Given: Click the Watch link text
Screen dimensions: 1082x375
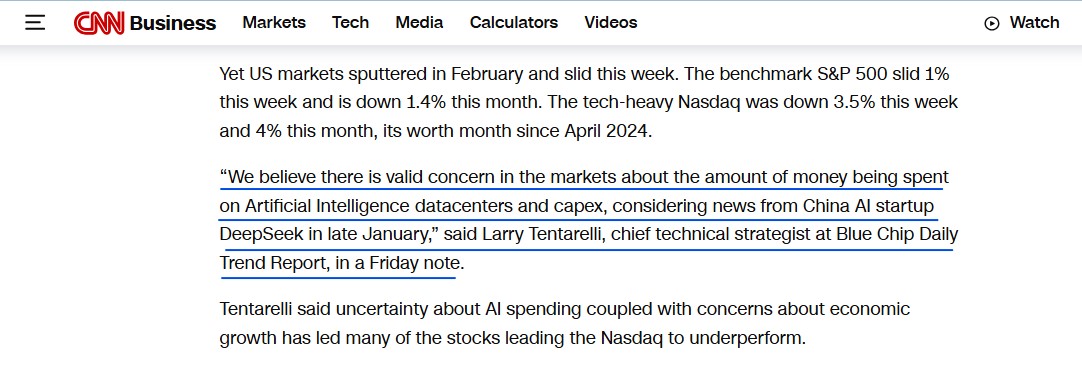Looking at the screenshot, I should pos(1034,23).
